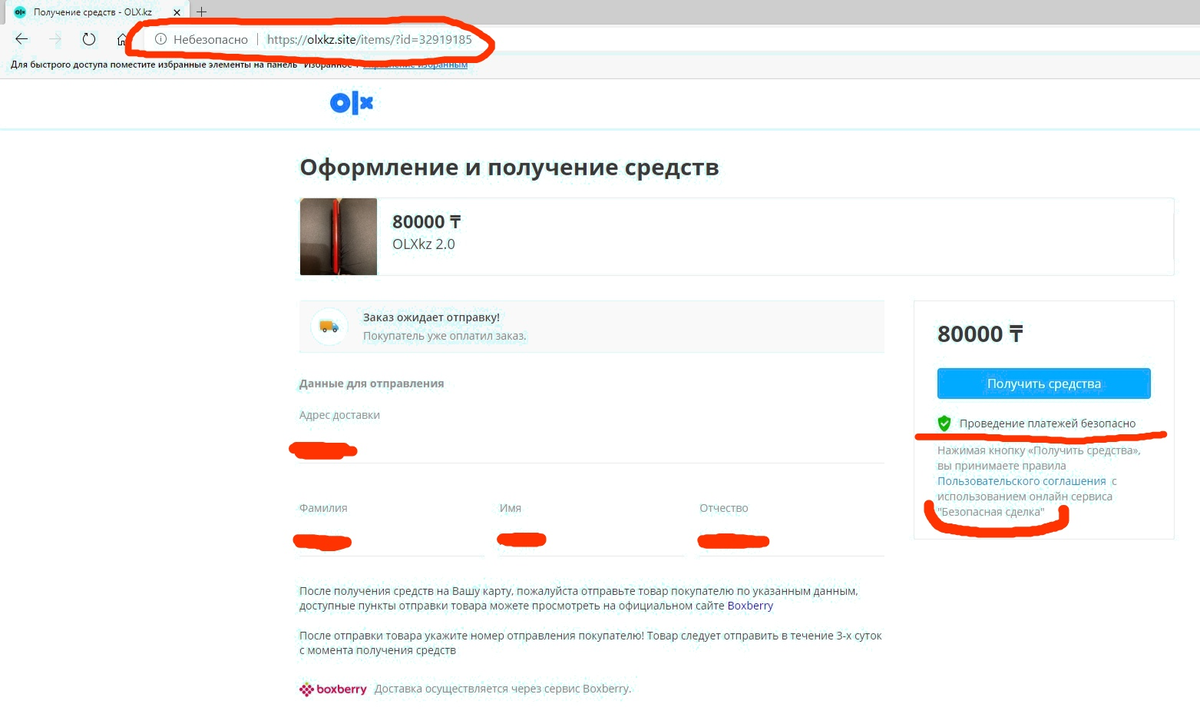
Task: Click the address bar URL olxkz.site
Action: tap(369, 40)
